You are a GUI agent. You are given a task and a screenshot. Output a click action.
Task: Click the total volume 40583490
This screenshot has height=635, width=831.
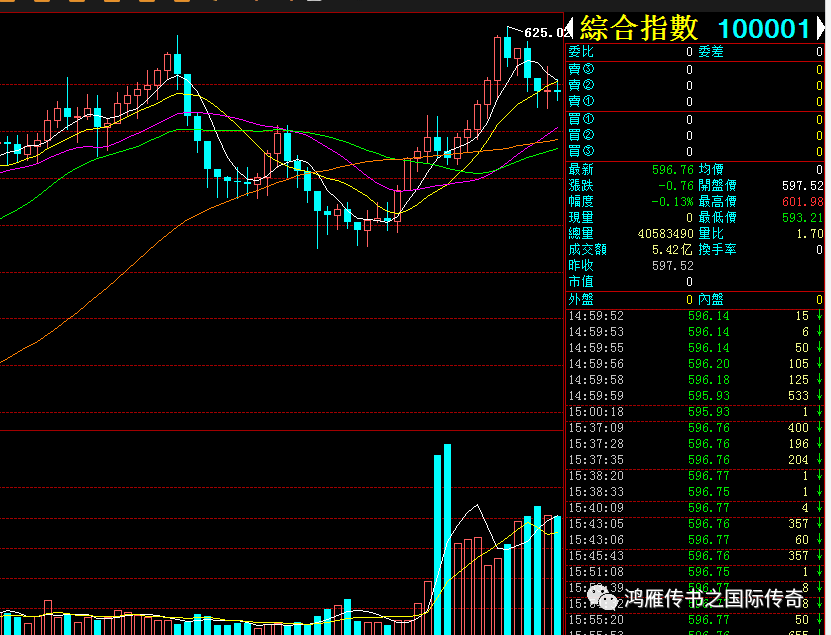[x=666, y=234]
